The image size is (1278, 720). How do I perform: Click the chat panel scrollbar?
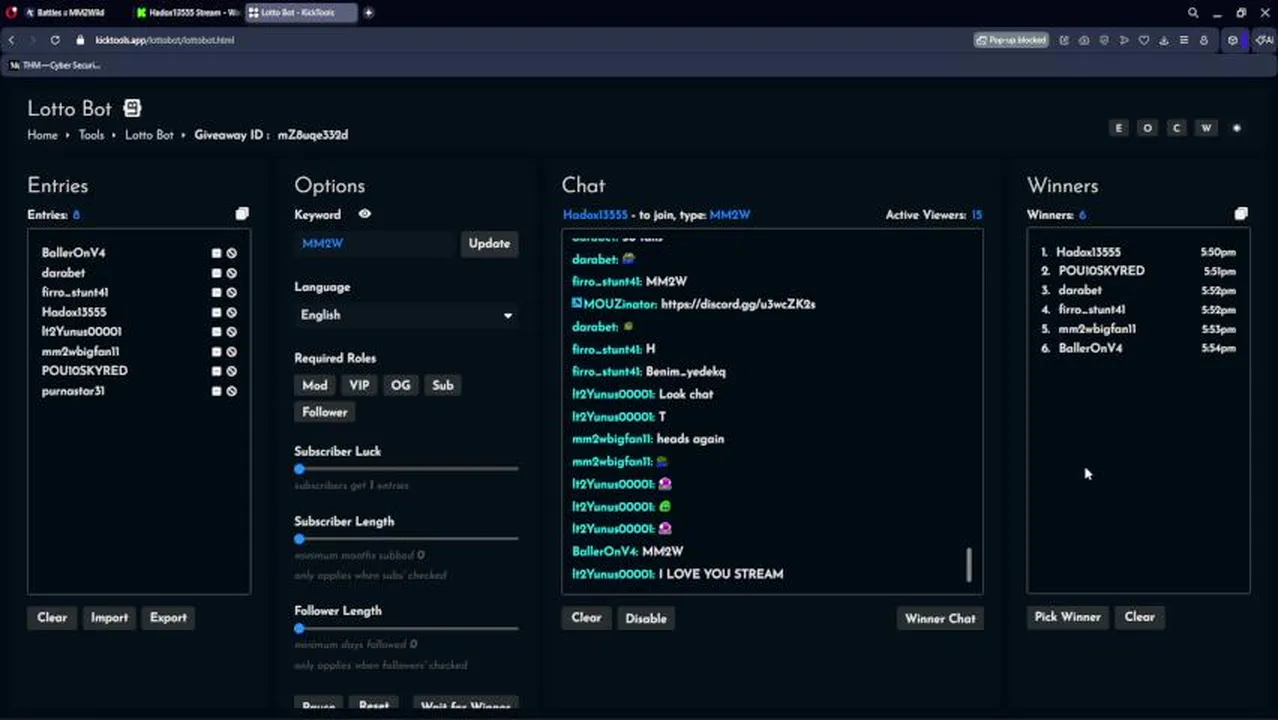point(969,565)
